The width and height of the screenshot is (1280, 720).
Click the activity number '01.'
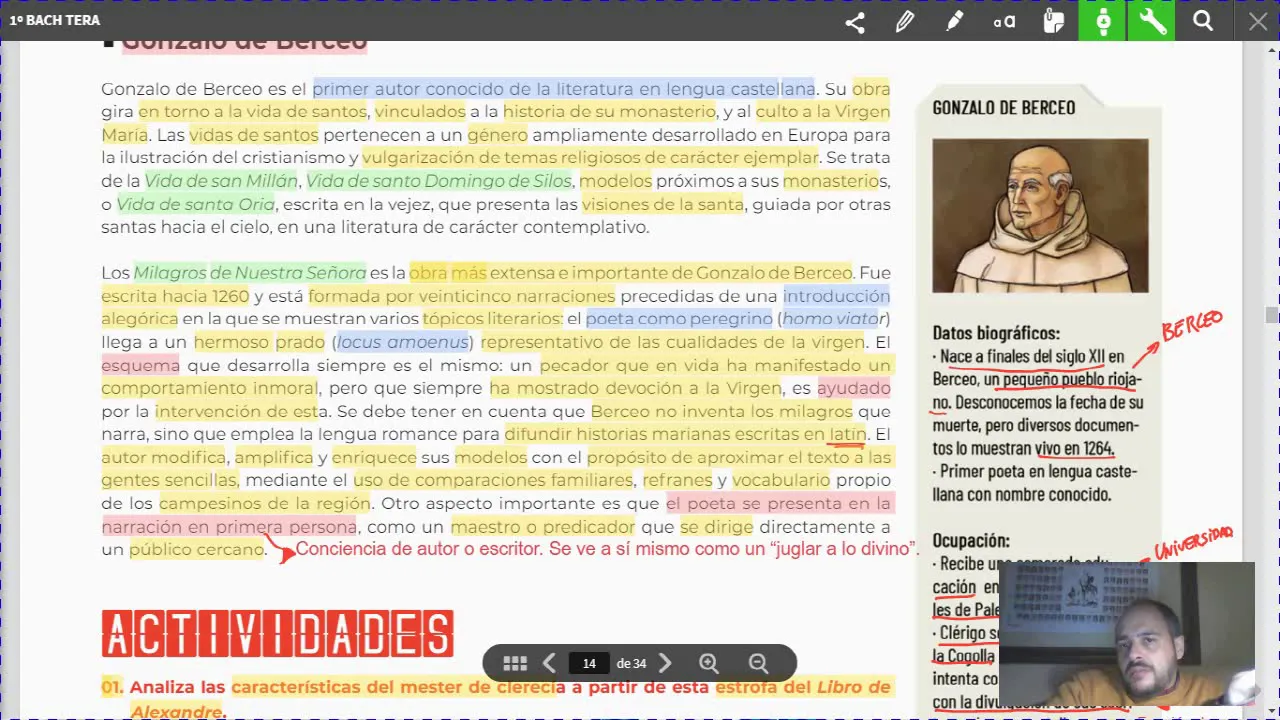112,687
